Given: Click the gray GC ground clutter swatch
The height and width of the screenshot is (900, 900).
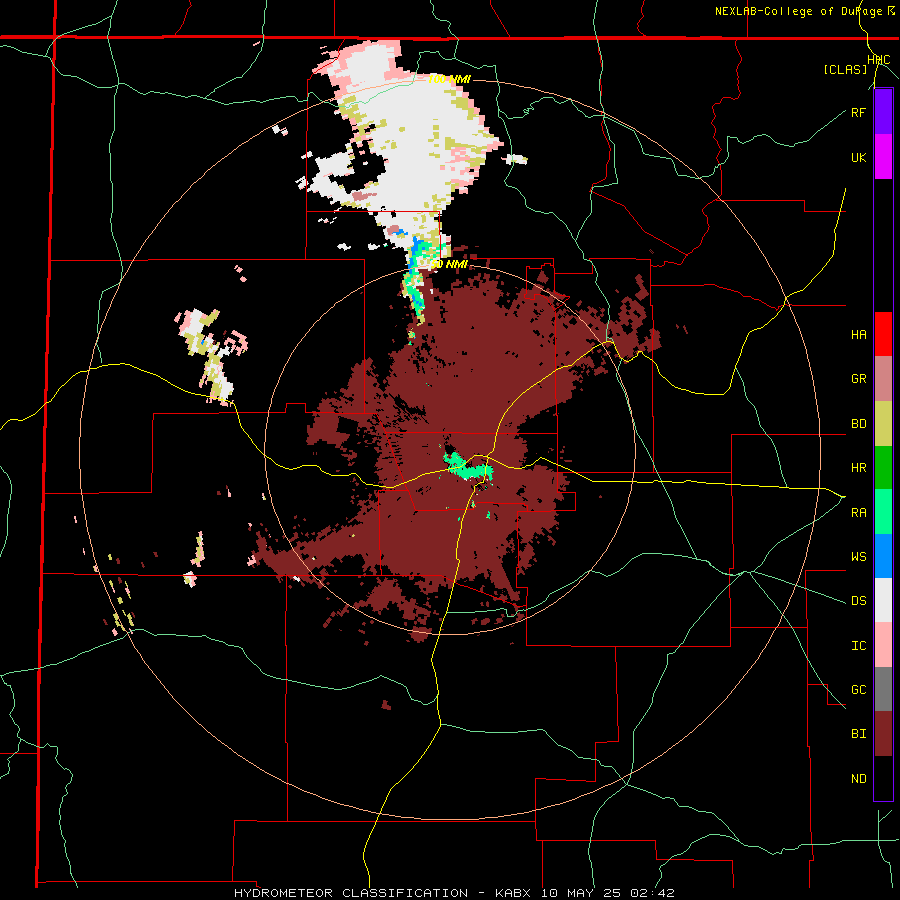Looking at the screenshot, I should click(883, 689).
